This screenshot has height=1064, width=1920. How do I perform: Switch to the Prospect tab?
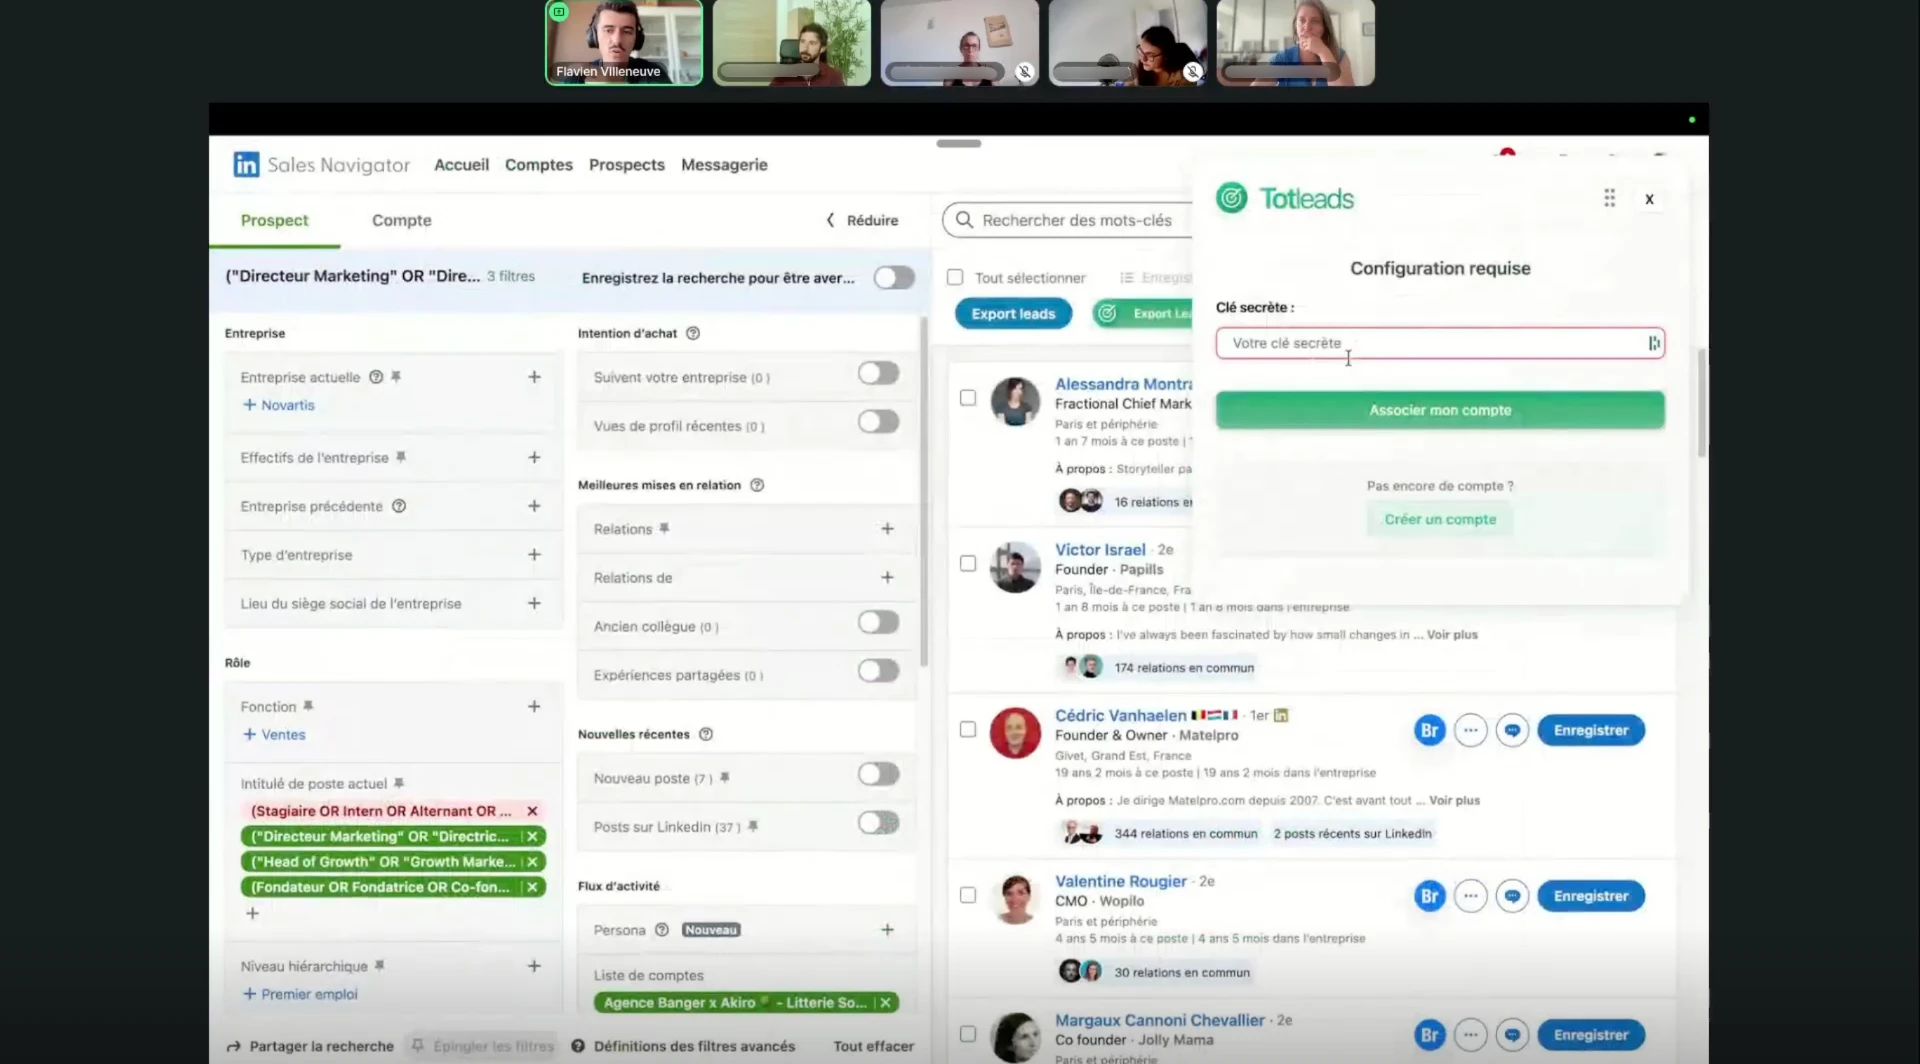(x=274, y=220)
